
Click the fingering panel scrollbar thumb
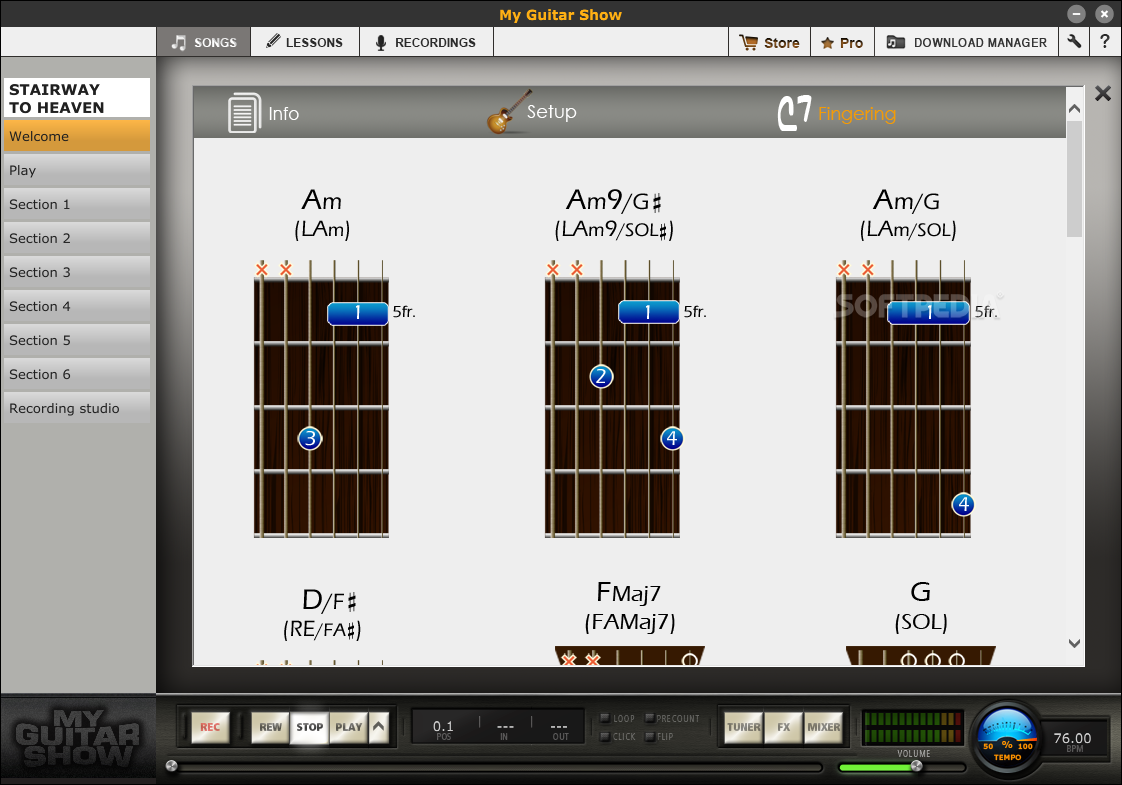tap(1074, 178)
